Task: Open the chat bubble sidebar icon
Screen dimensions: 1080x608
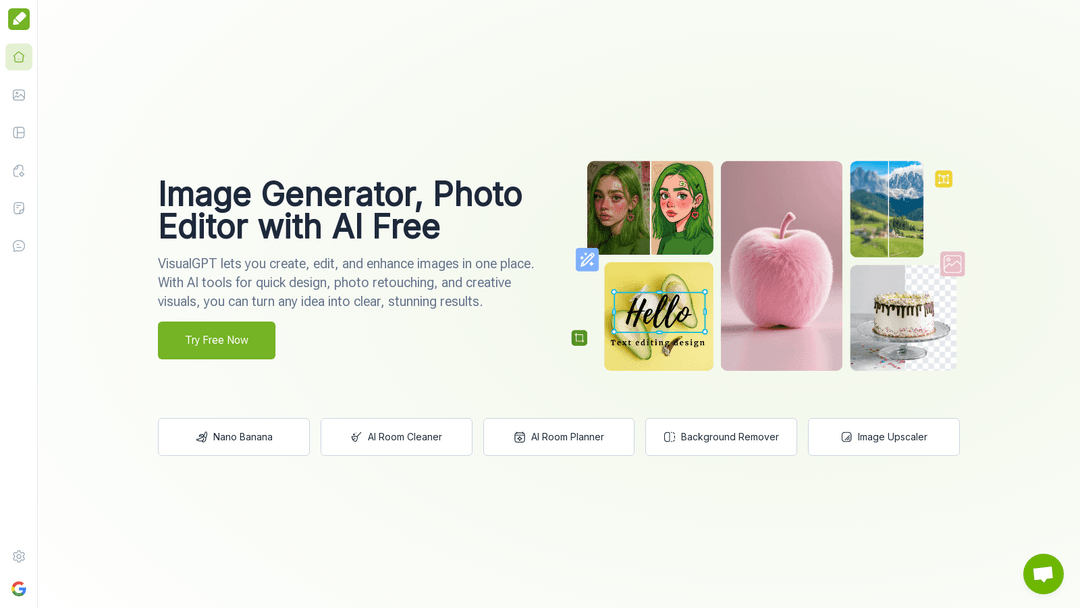Action: (19, 247)
